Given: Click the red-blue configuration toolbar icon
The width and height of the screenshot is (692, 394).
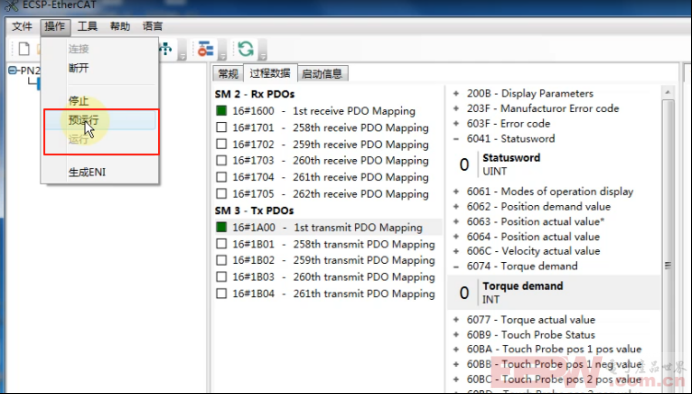Looking at the screenshot, I should [x=205, y=49].
